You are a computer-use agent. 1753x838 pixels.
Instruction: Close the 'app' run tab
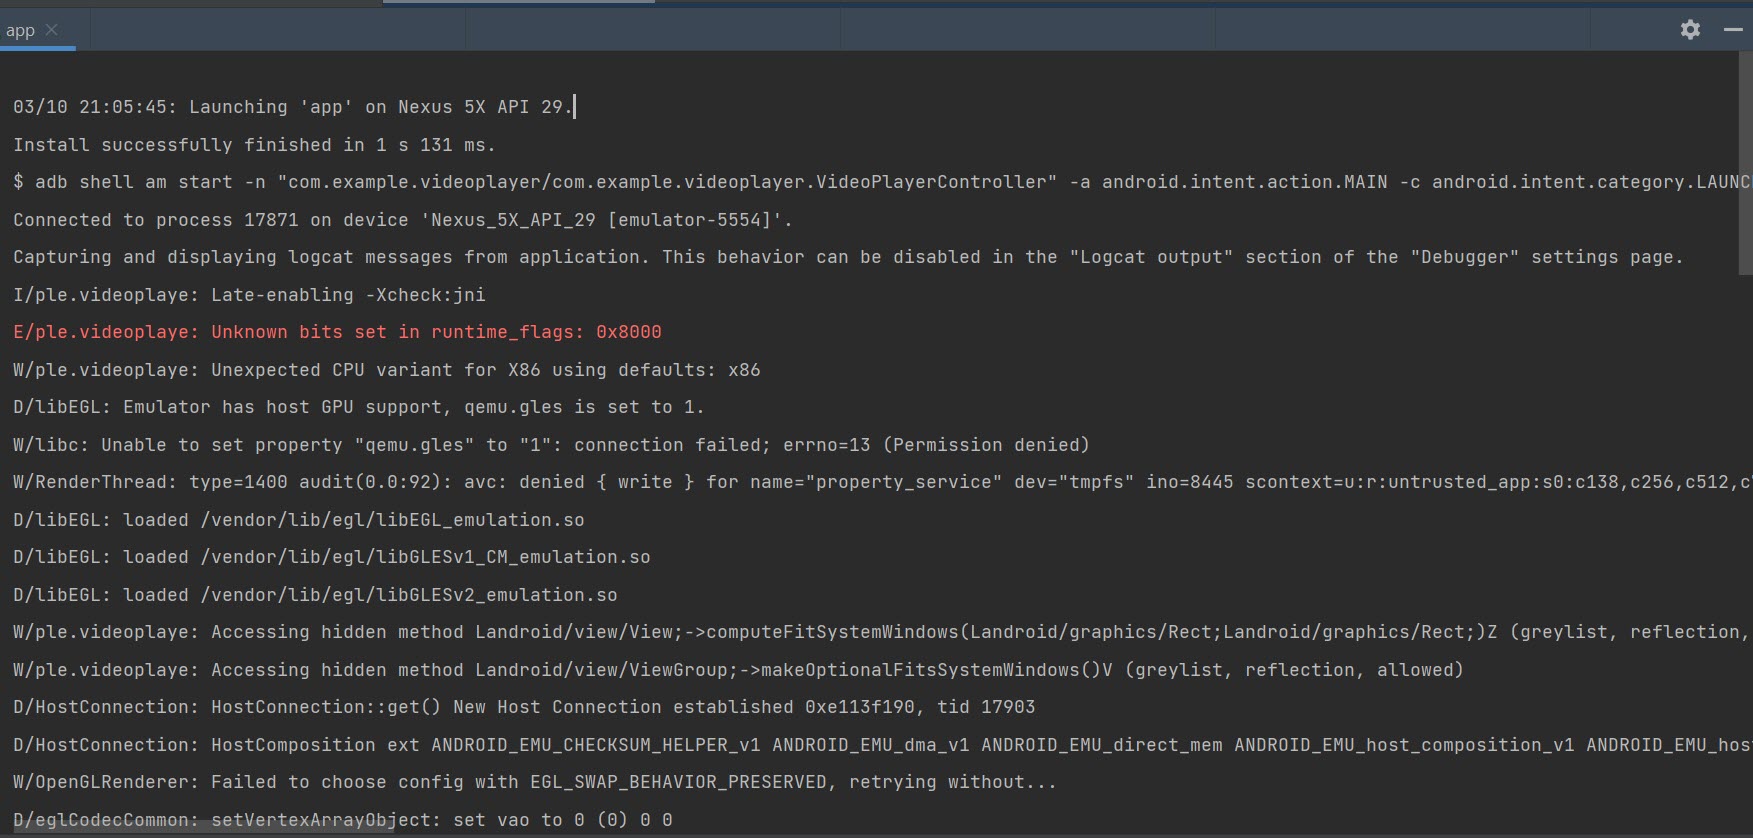52,30
